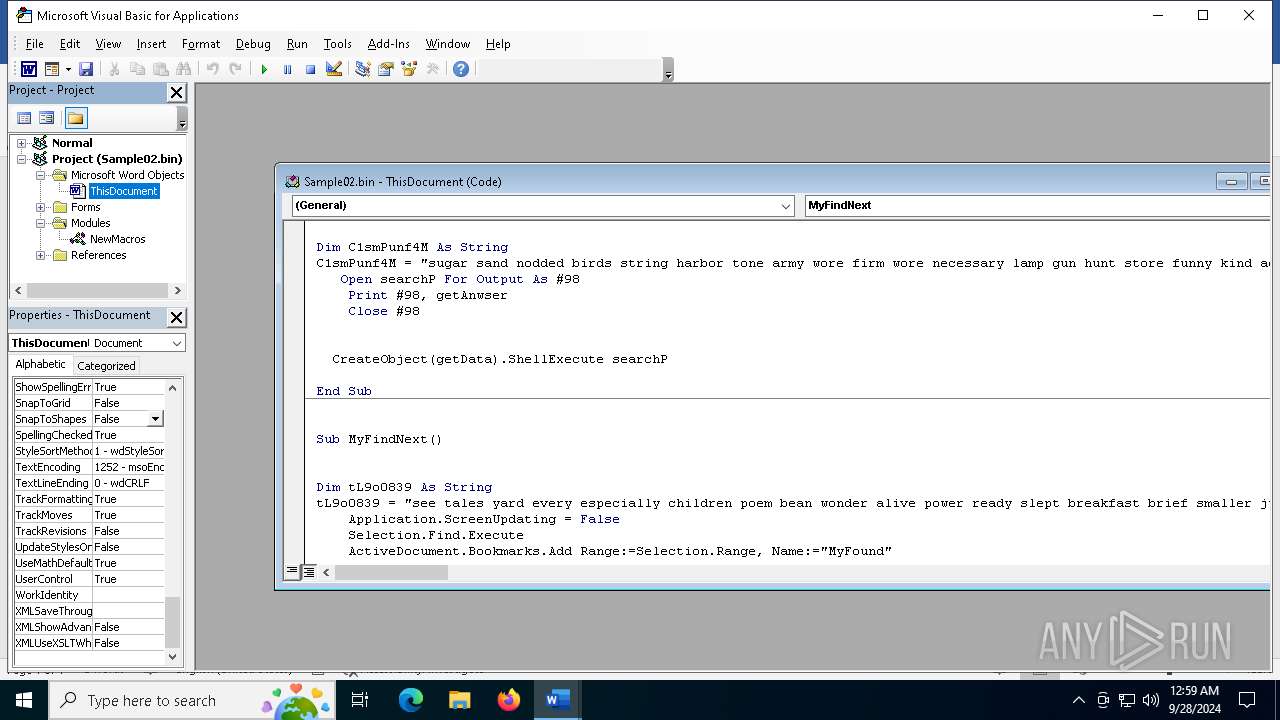Open the (General) object dropdown
Viewport: 1280px width, 720px height.
point(785,205)
